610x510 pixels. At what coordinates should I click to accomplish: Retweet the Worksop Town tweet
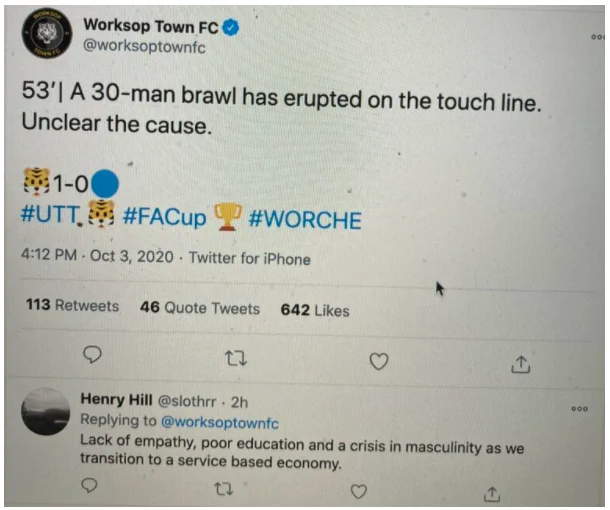(x=237, y=358)
